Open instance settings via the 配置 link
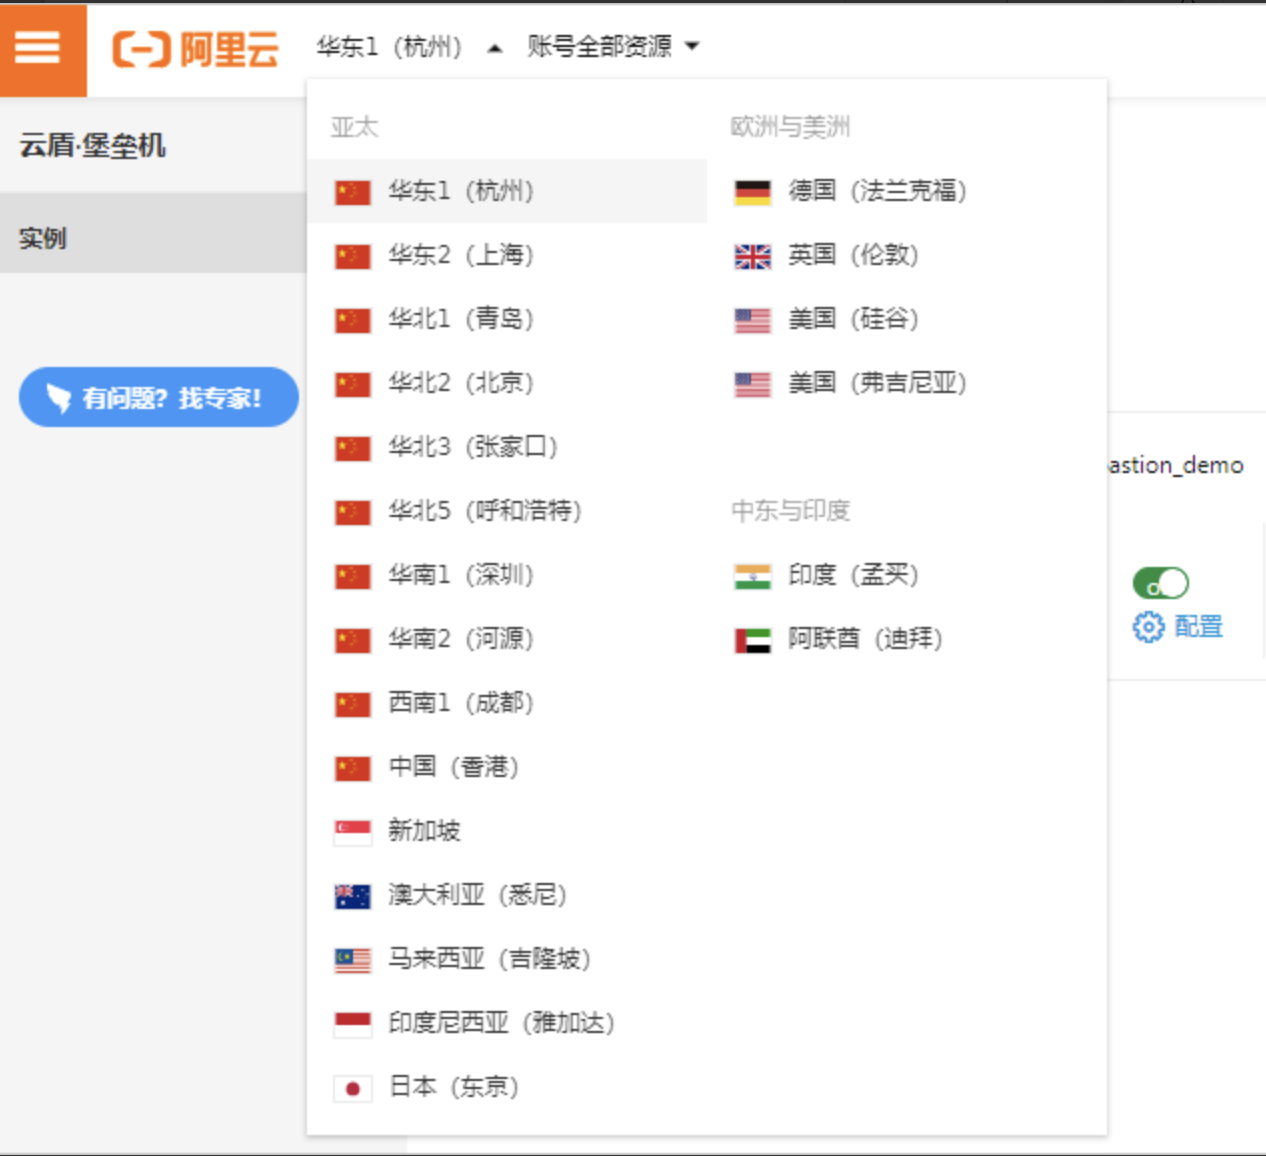The image size is (1266, 1156). [1199, 627]
